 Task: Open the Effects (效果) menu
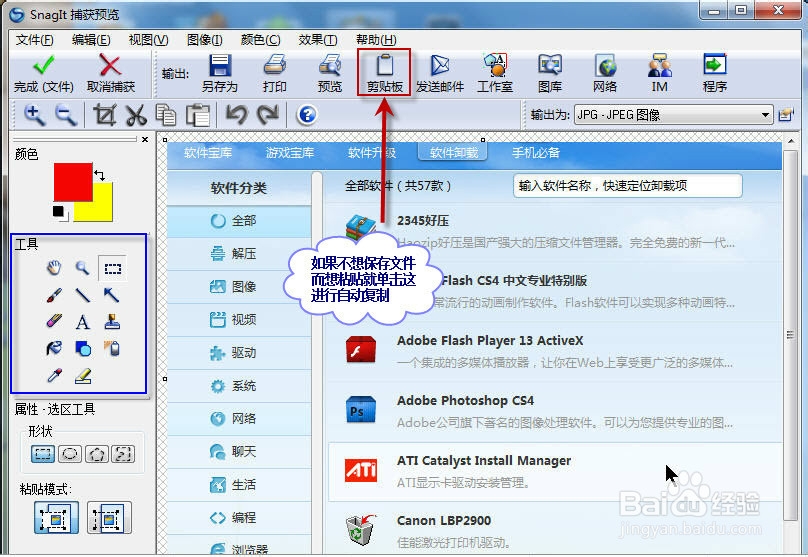click(317, 40)
